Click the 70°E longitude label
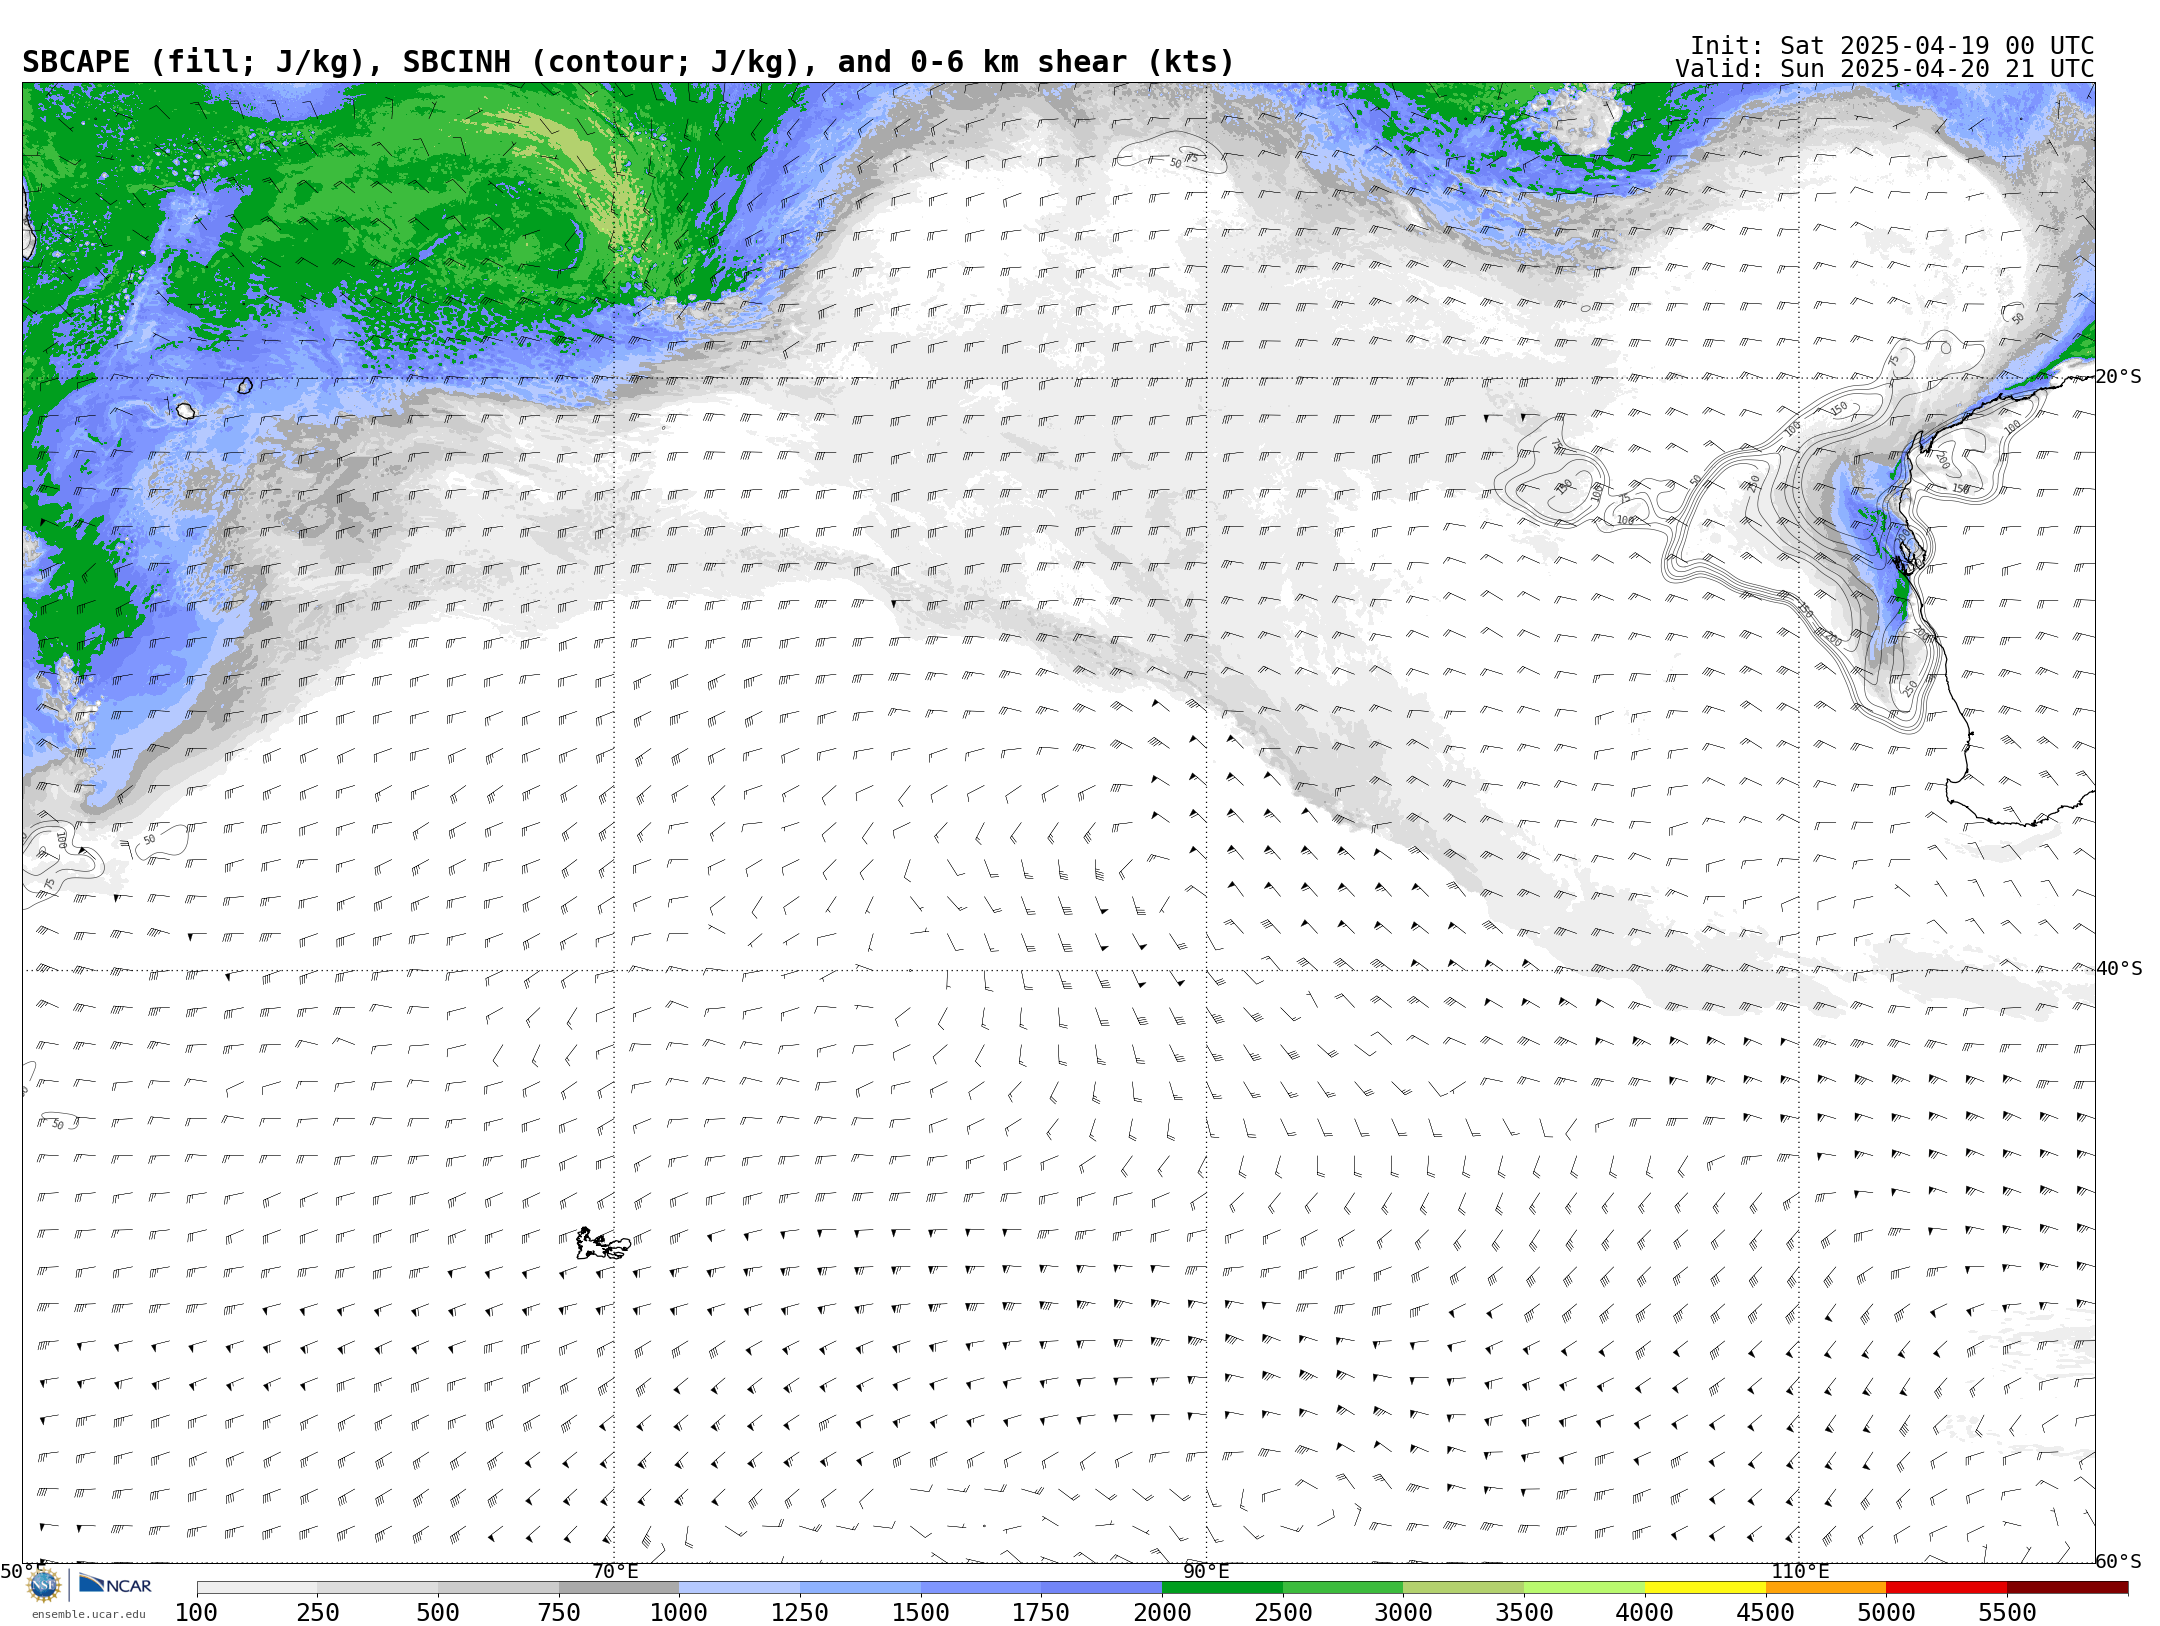Screen dimensions: 2160x1626 pos(615,1572)
